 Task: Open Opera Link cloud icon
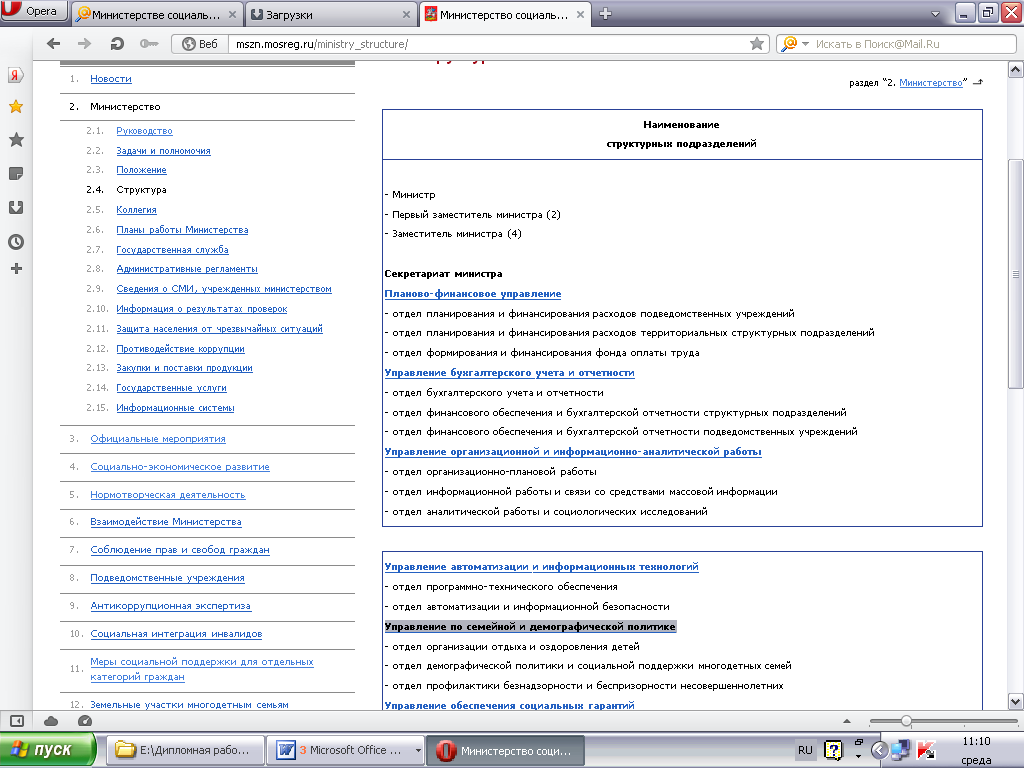tap(51, 721)
